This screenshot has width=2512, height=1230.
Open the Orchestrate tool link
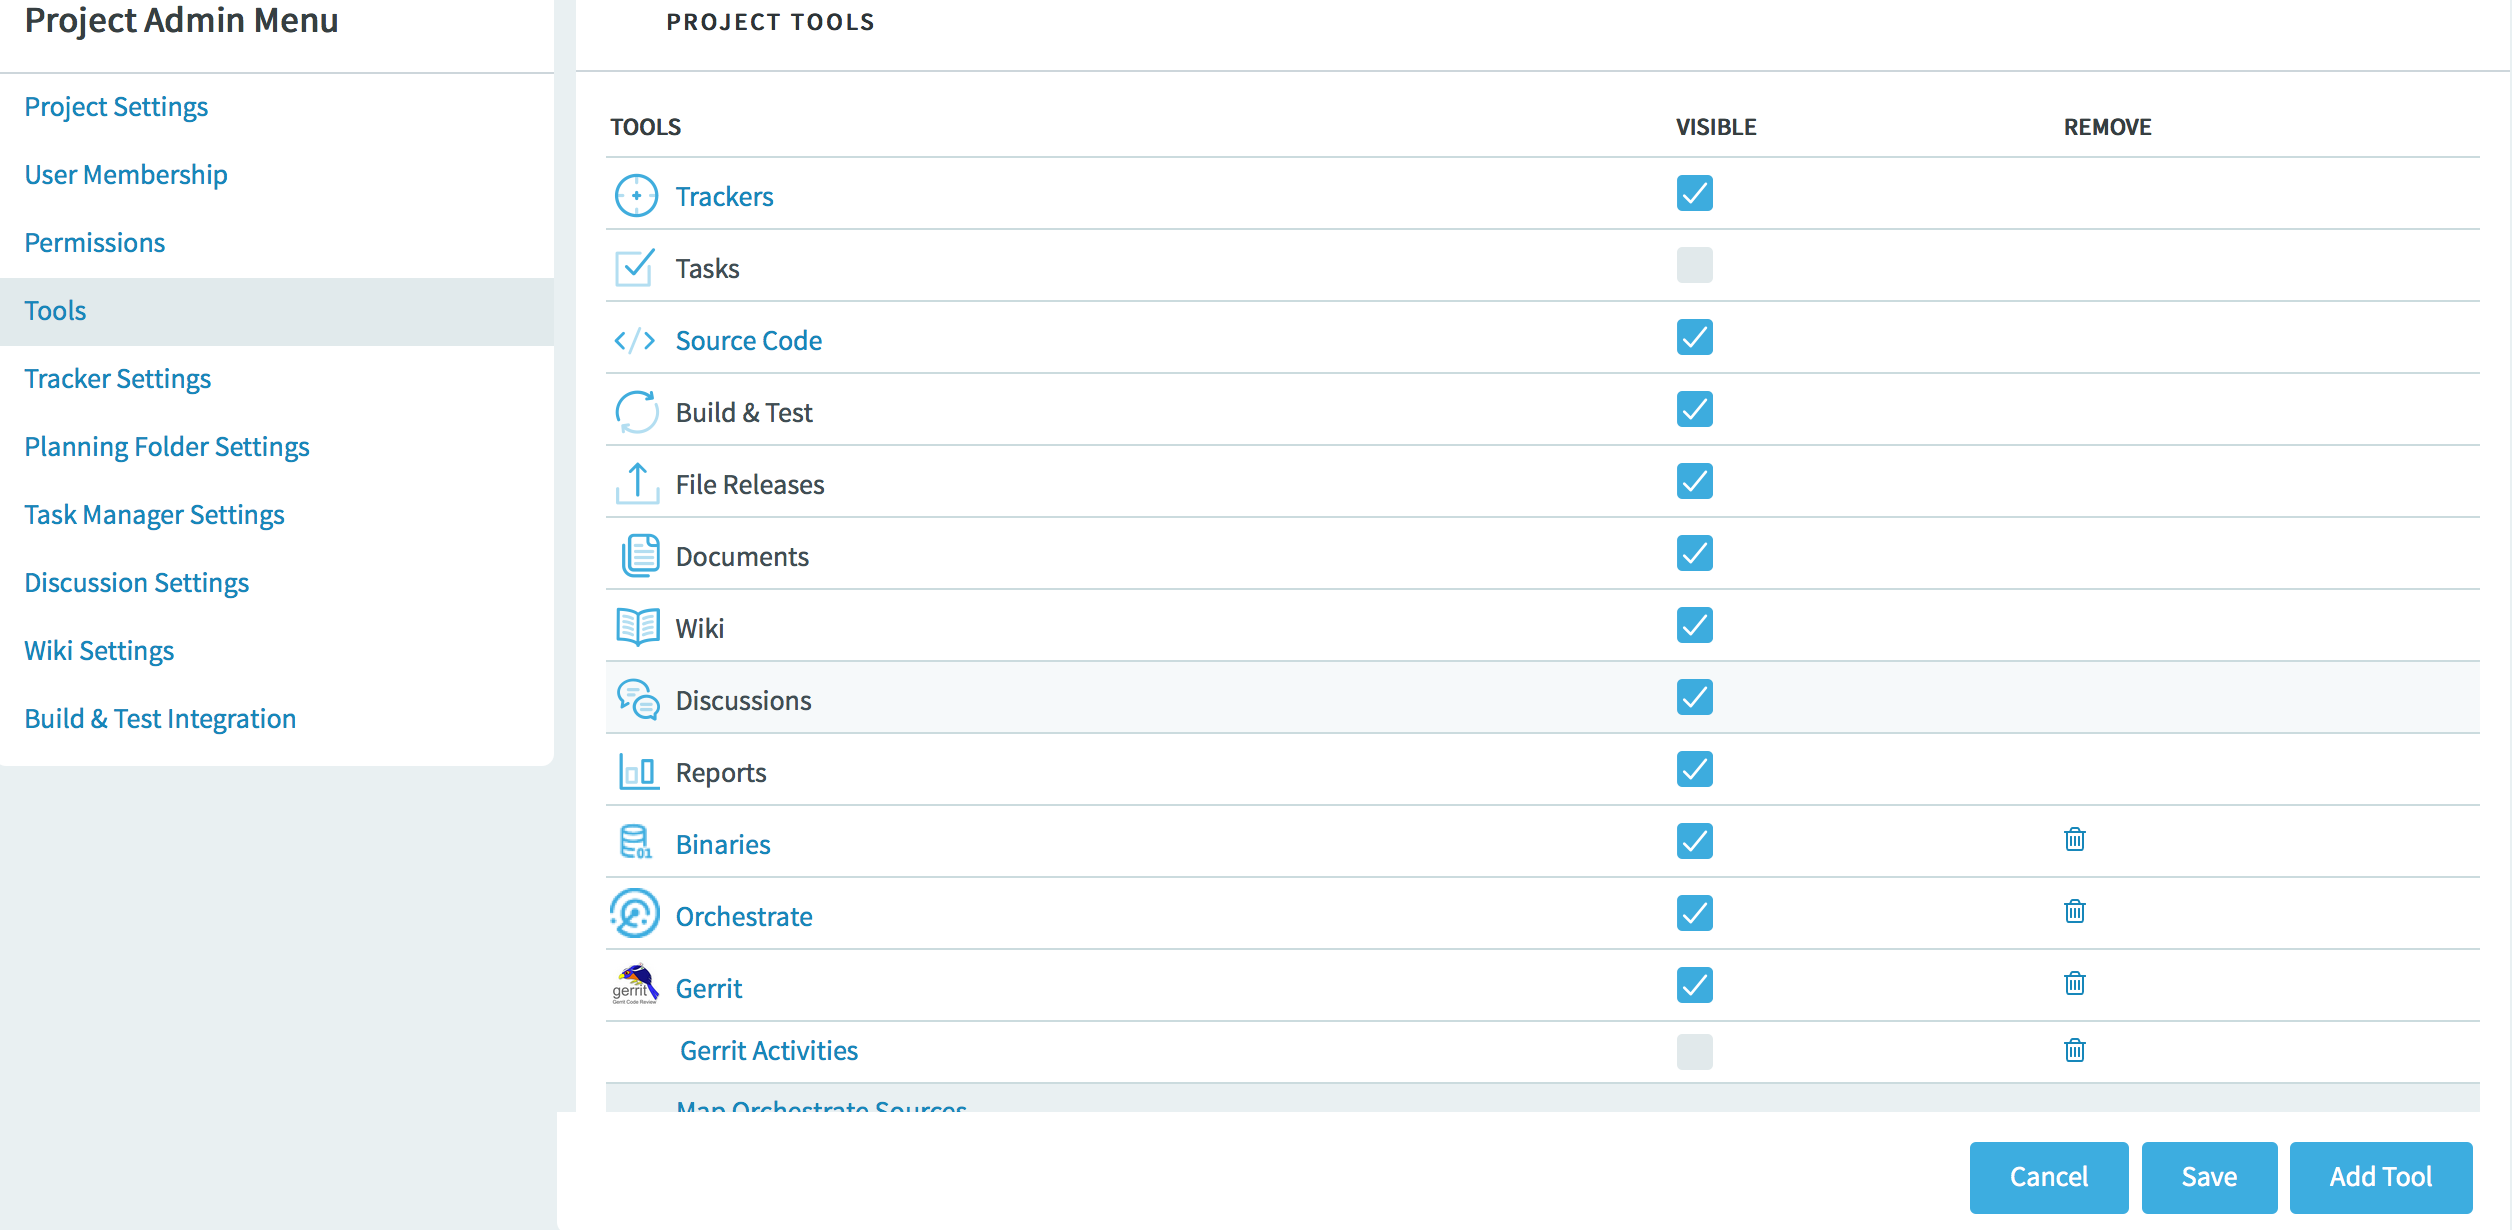click(744, 917)
